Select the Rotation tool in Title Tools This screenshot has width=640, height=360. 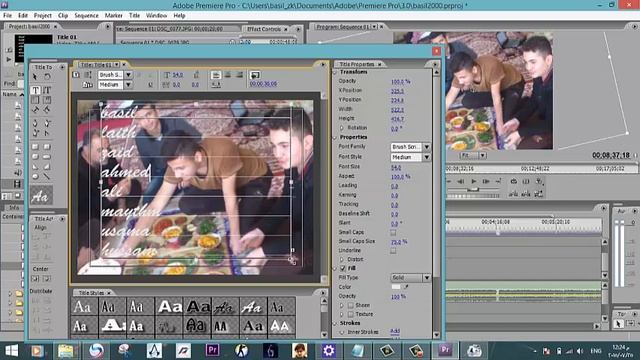click(47, 77)
